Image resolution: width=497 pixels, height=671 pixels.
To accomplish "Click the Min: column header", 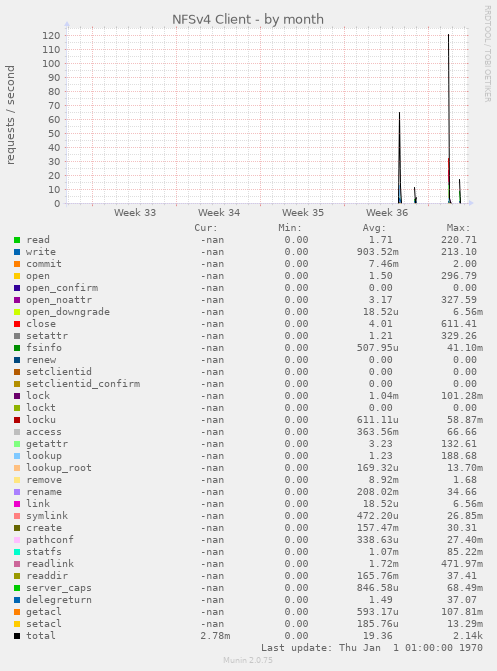I will (x=290, y=228).
